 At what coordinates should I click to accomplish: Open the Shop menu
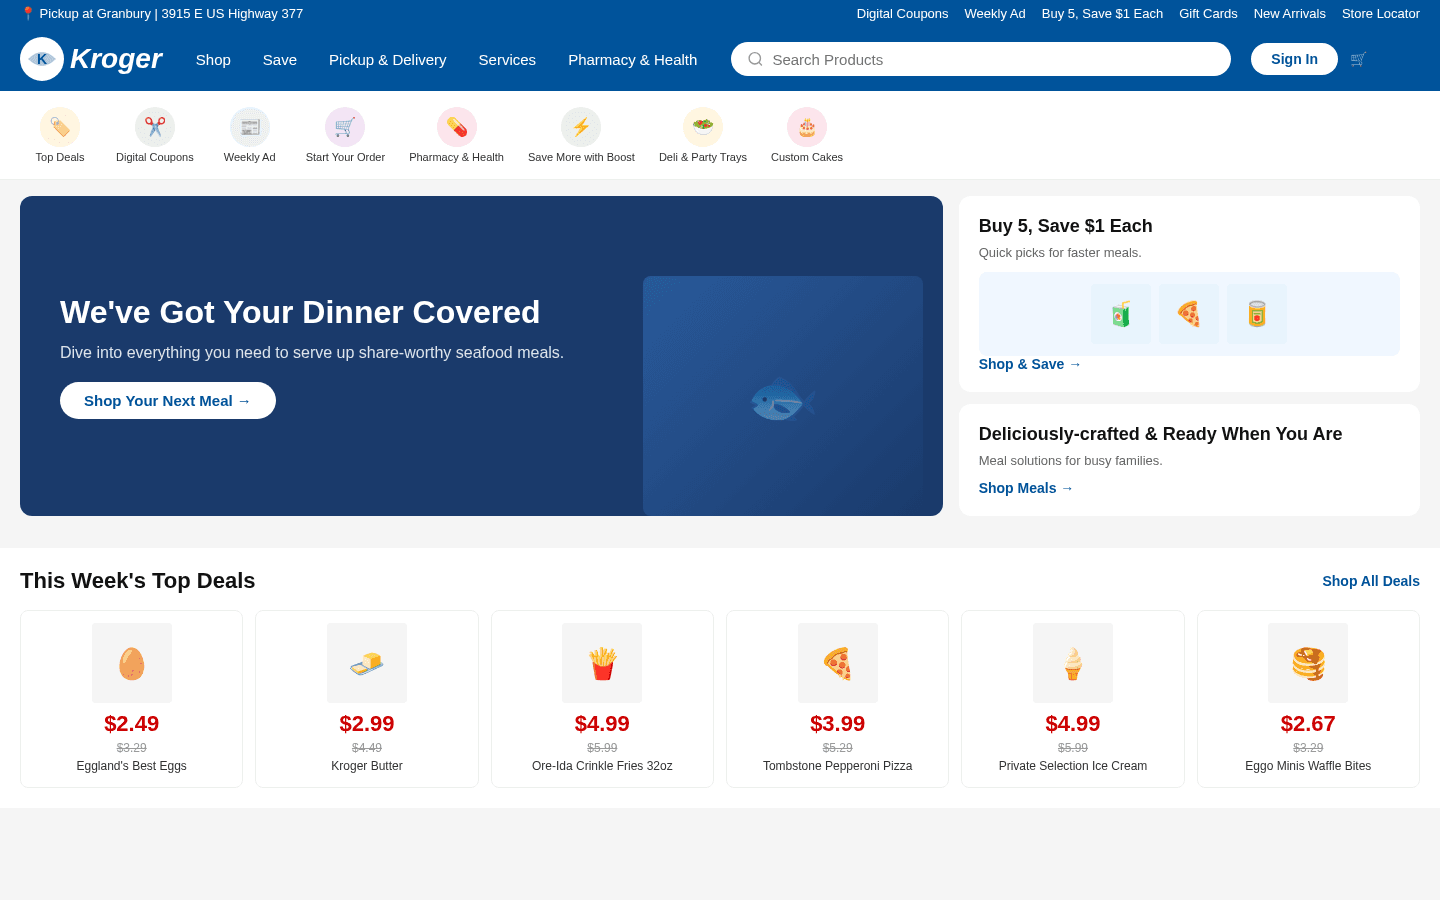pyautogui.click(x=213, y=60)
